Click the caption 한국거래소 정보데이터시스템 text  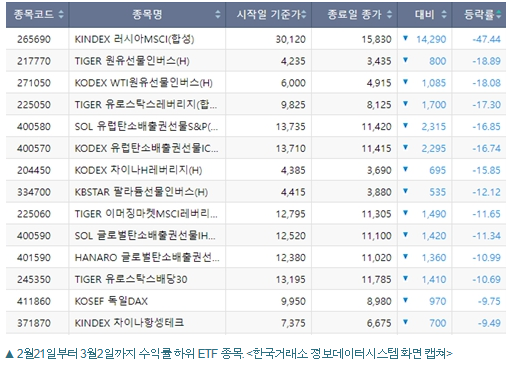[325, 354]
